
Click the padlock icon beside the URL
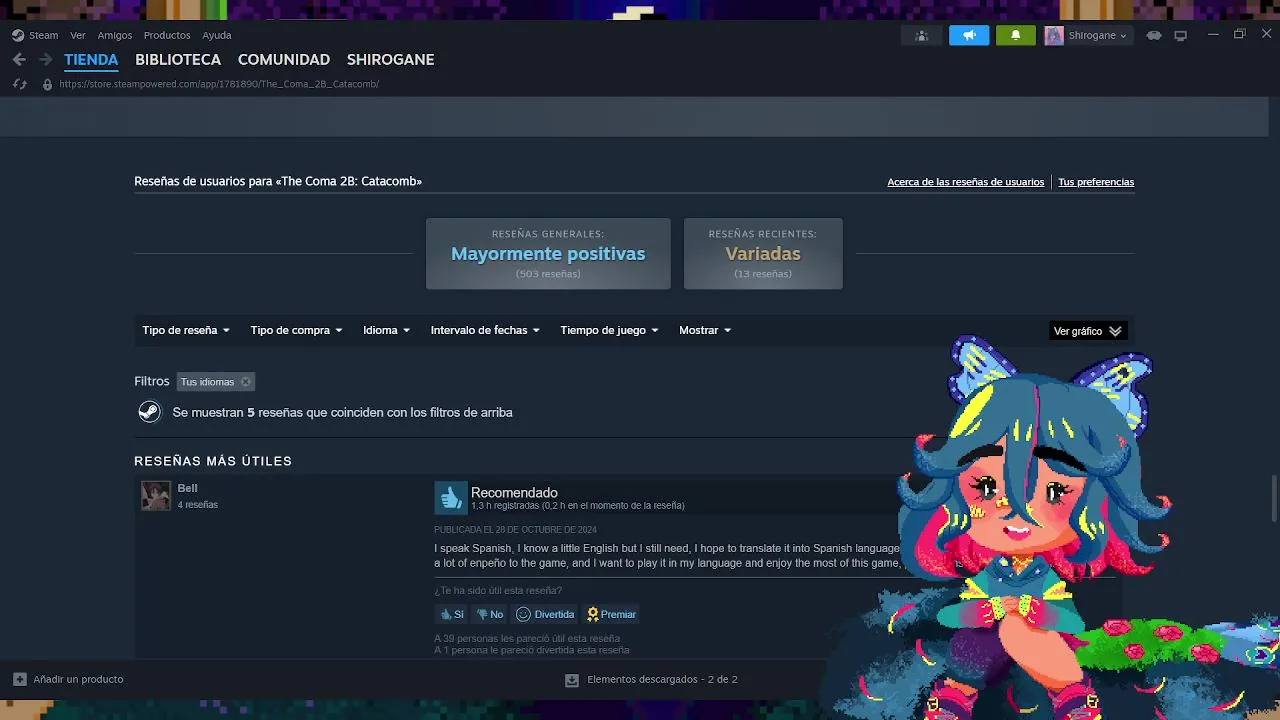pyautogui.click(x=47, y=84)
